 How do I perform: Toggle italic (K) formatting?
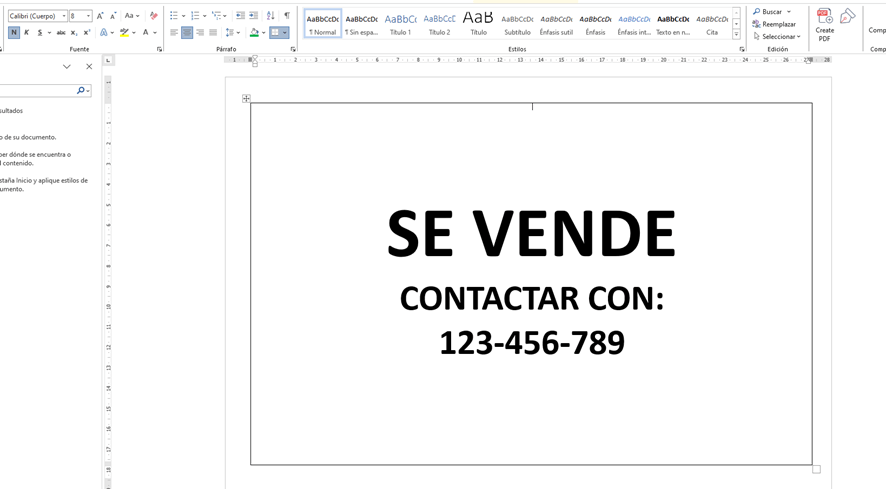26,33
